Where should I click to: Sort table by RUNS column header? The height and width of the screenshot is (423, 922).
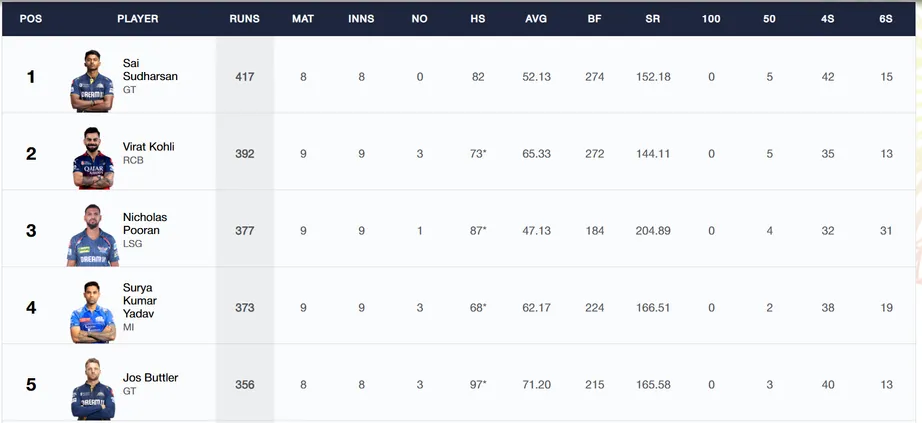coord(245,19)
